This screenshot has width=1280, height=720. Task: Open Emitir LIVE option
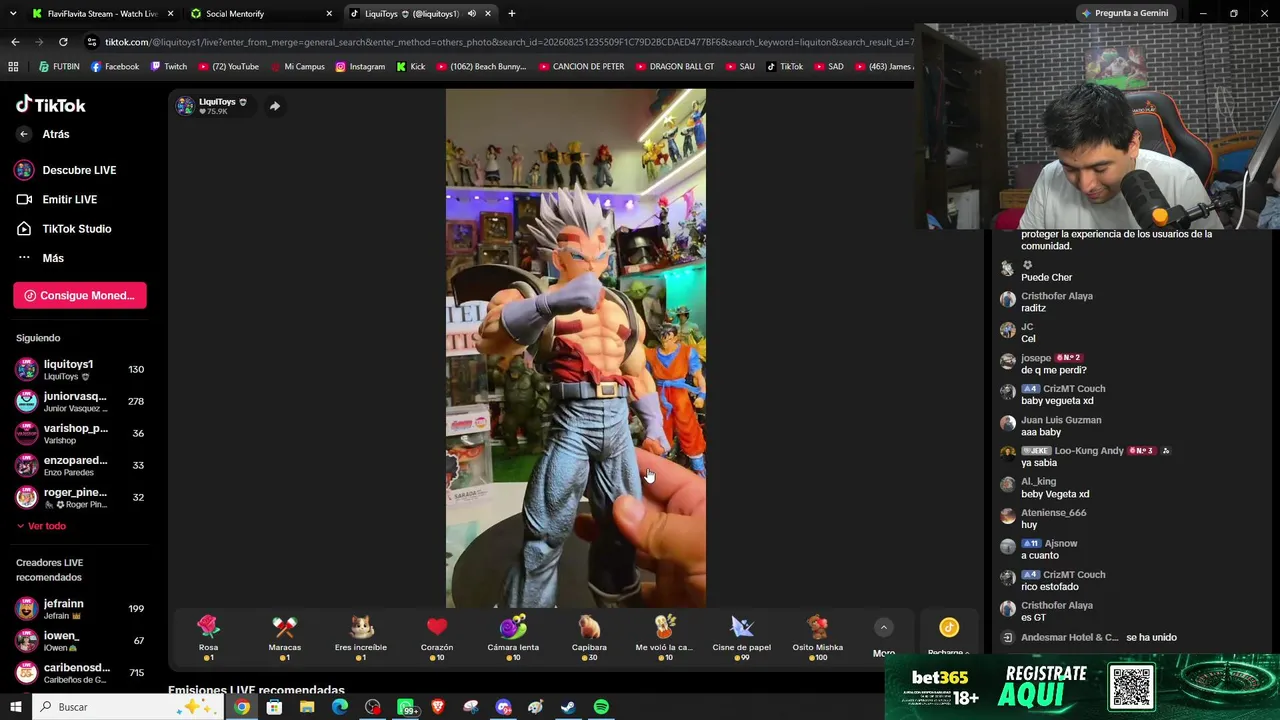[x=69, y=199]
